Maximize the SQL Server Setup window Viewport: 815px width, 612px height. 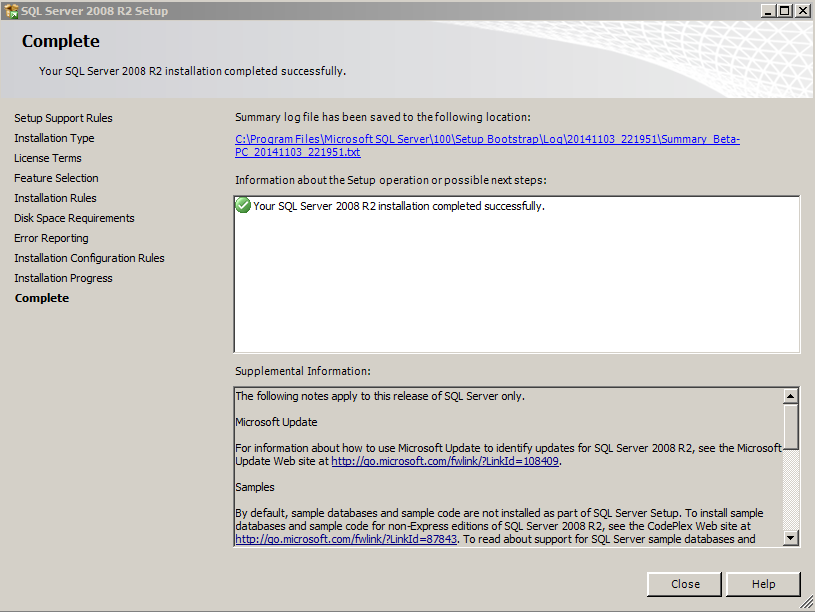pyautogui.click(x=785, y=10)
